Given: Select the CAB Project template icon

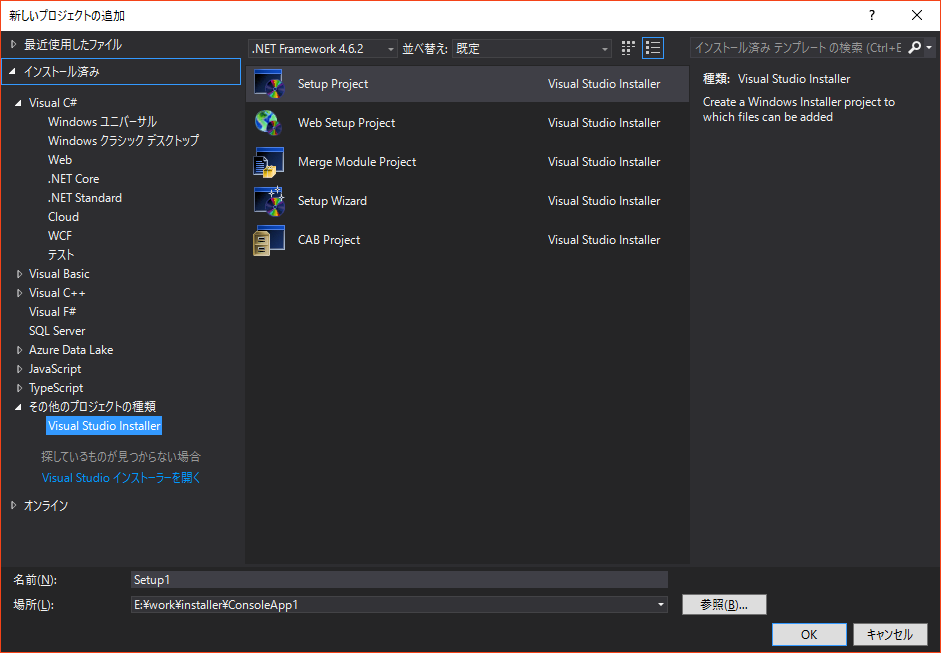Looking at the screenshot, I should point(268,239).
